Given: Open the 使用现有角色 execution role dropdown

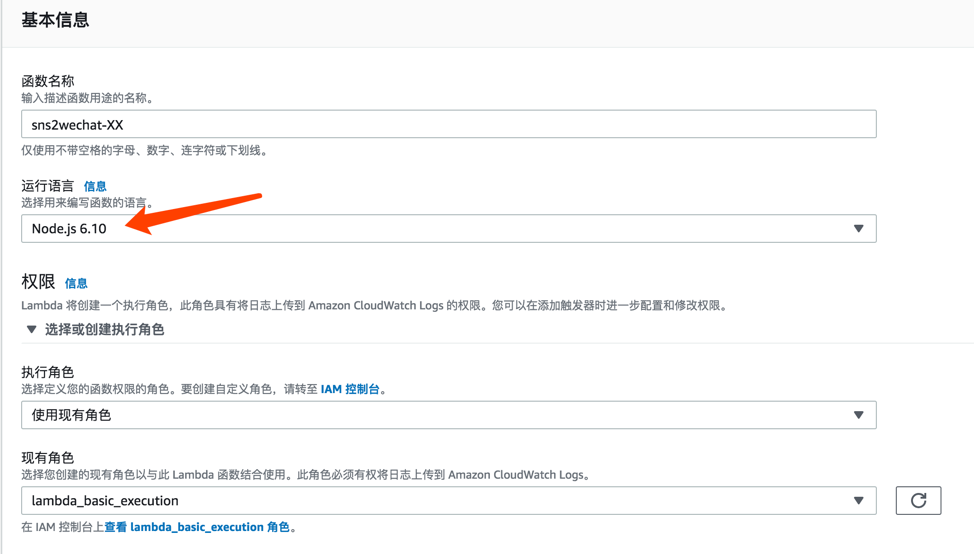Looking at the screenshot, I should [x=448, y=415].
